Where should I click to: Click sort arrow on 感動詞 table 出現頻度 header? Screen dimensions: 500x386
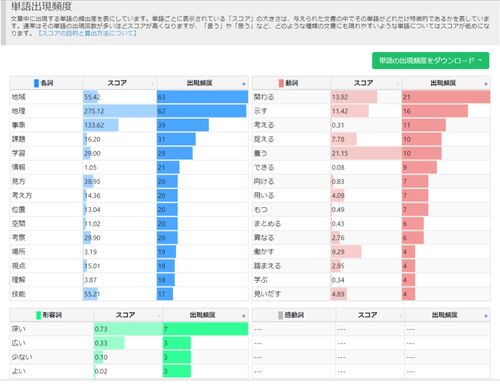486,316
